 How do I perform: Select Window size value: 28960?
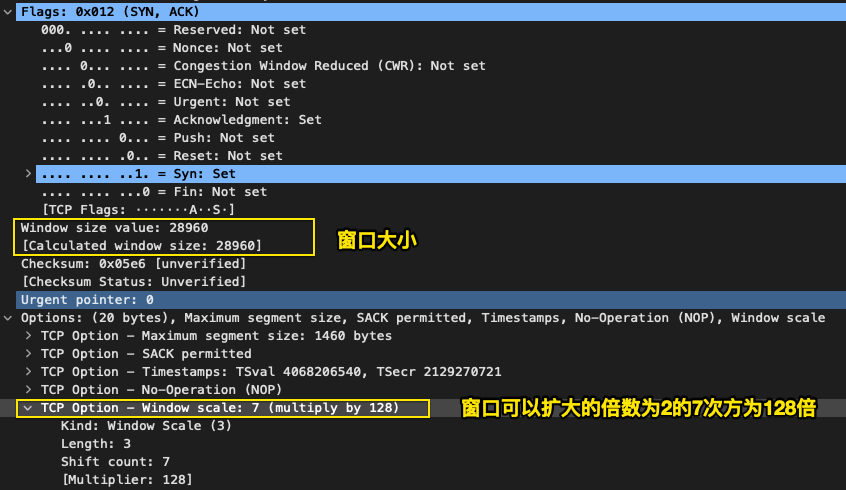(x=114, y=228)
